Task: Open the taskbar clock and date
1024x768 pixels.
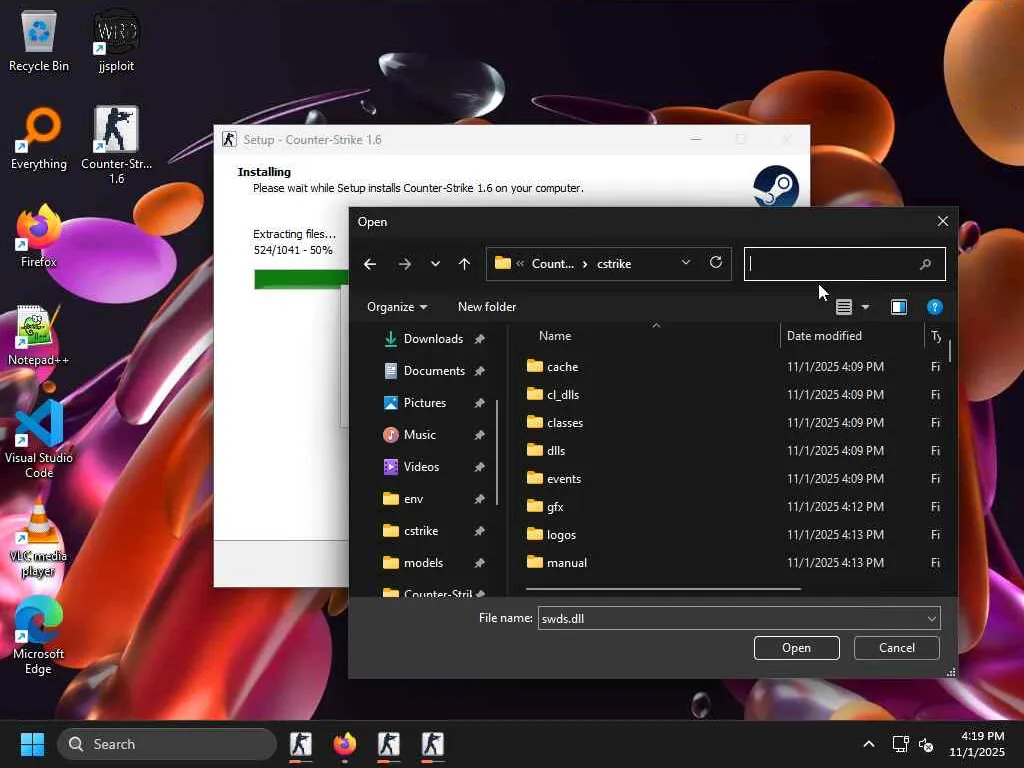Action: (x=977, y=744)
